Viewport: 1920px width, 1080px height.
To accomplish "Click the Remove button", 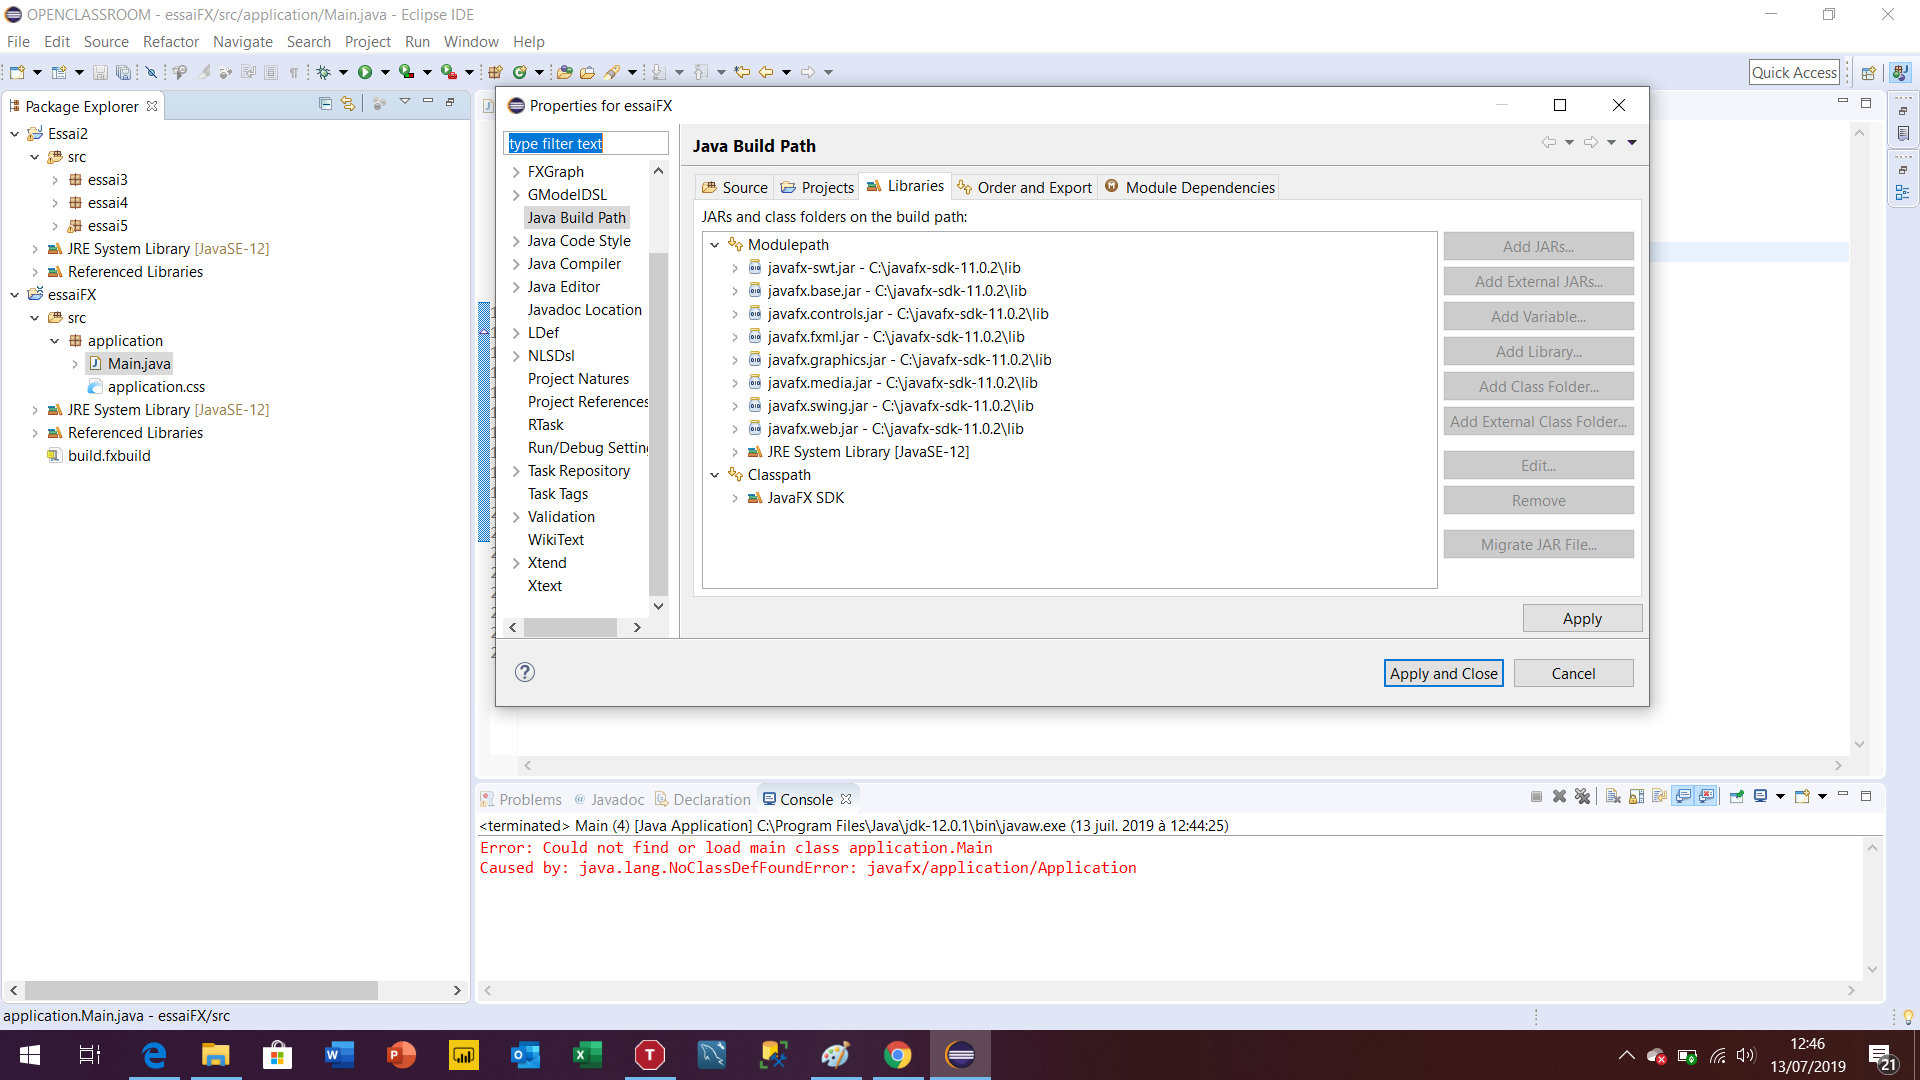I will 1538,500.
